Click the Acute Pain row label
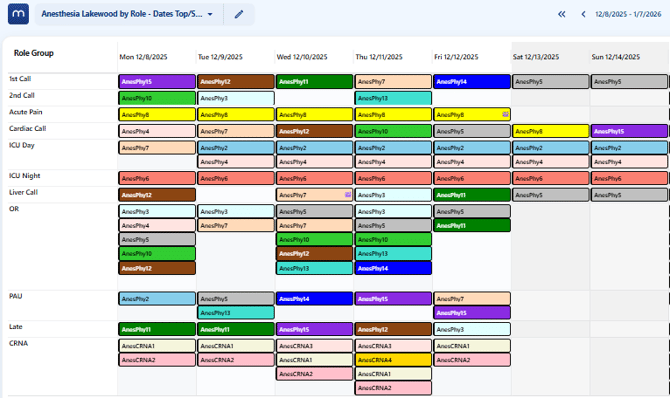Screen dimensions: 670x398 pos(26,112)
